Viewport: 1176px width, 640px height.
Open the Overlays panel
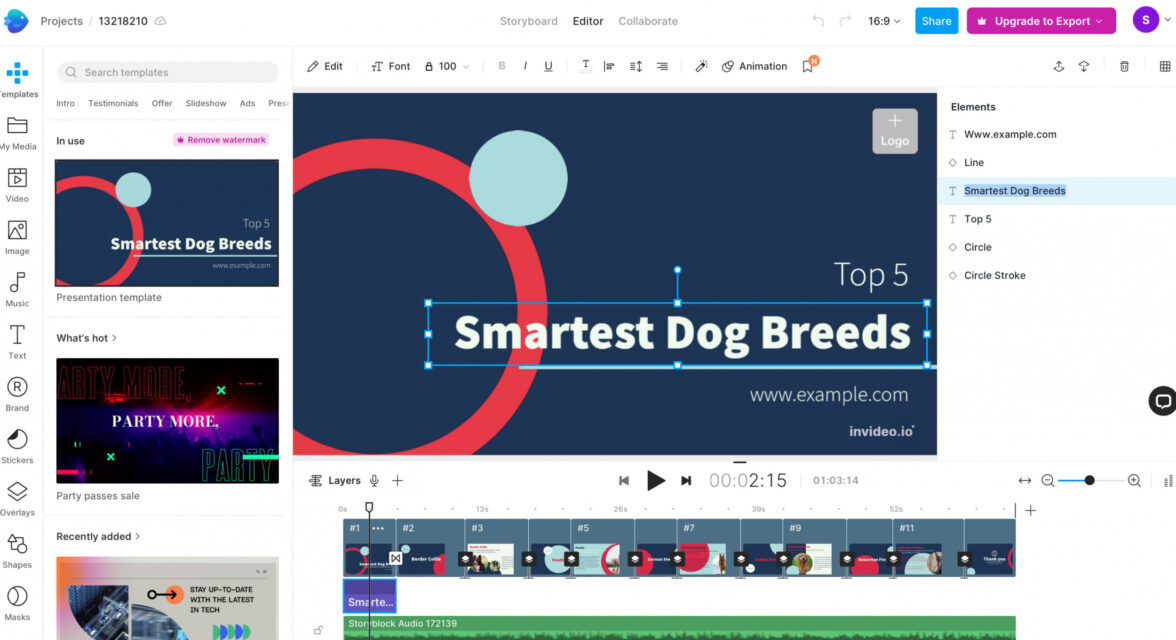pos(17,499)
